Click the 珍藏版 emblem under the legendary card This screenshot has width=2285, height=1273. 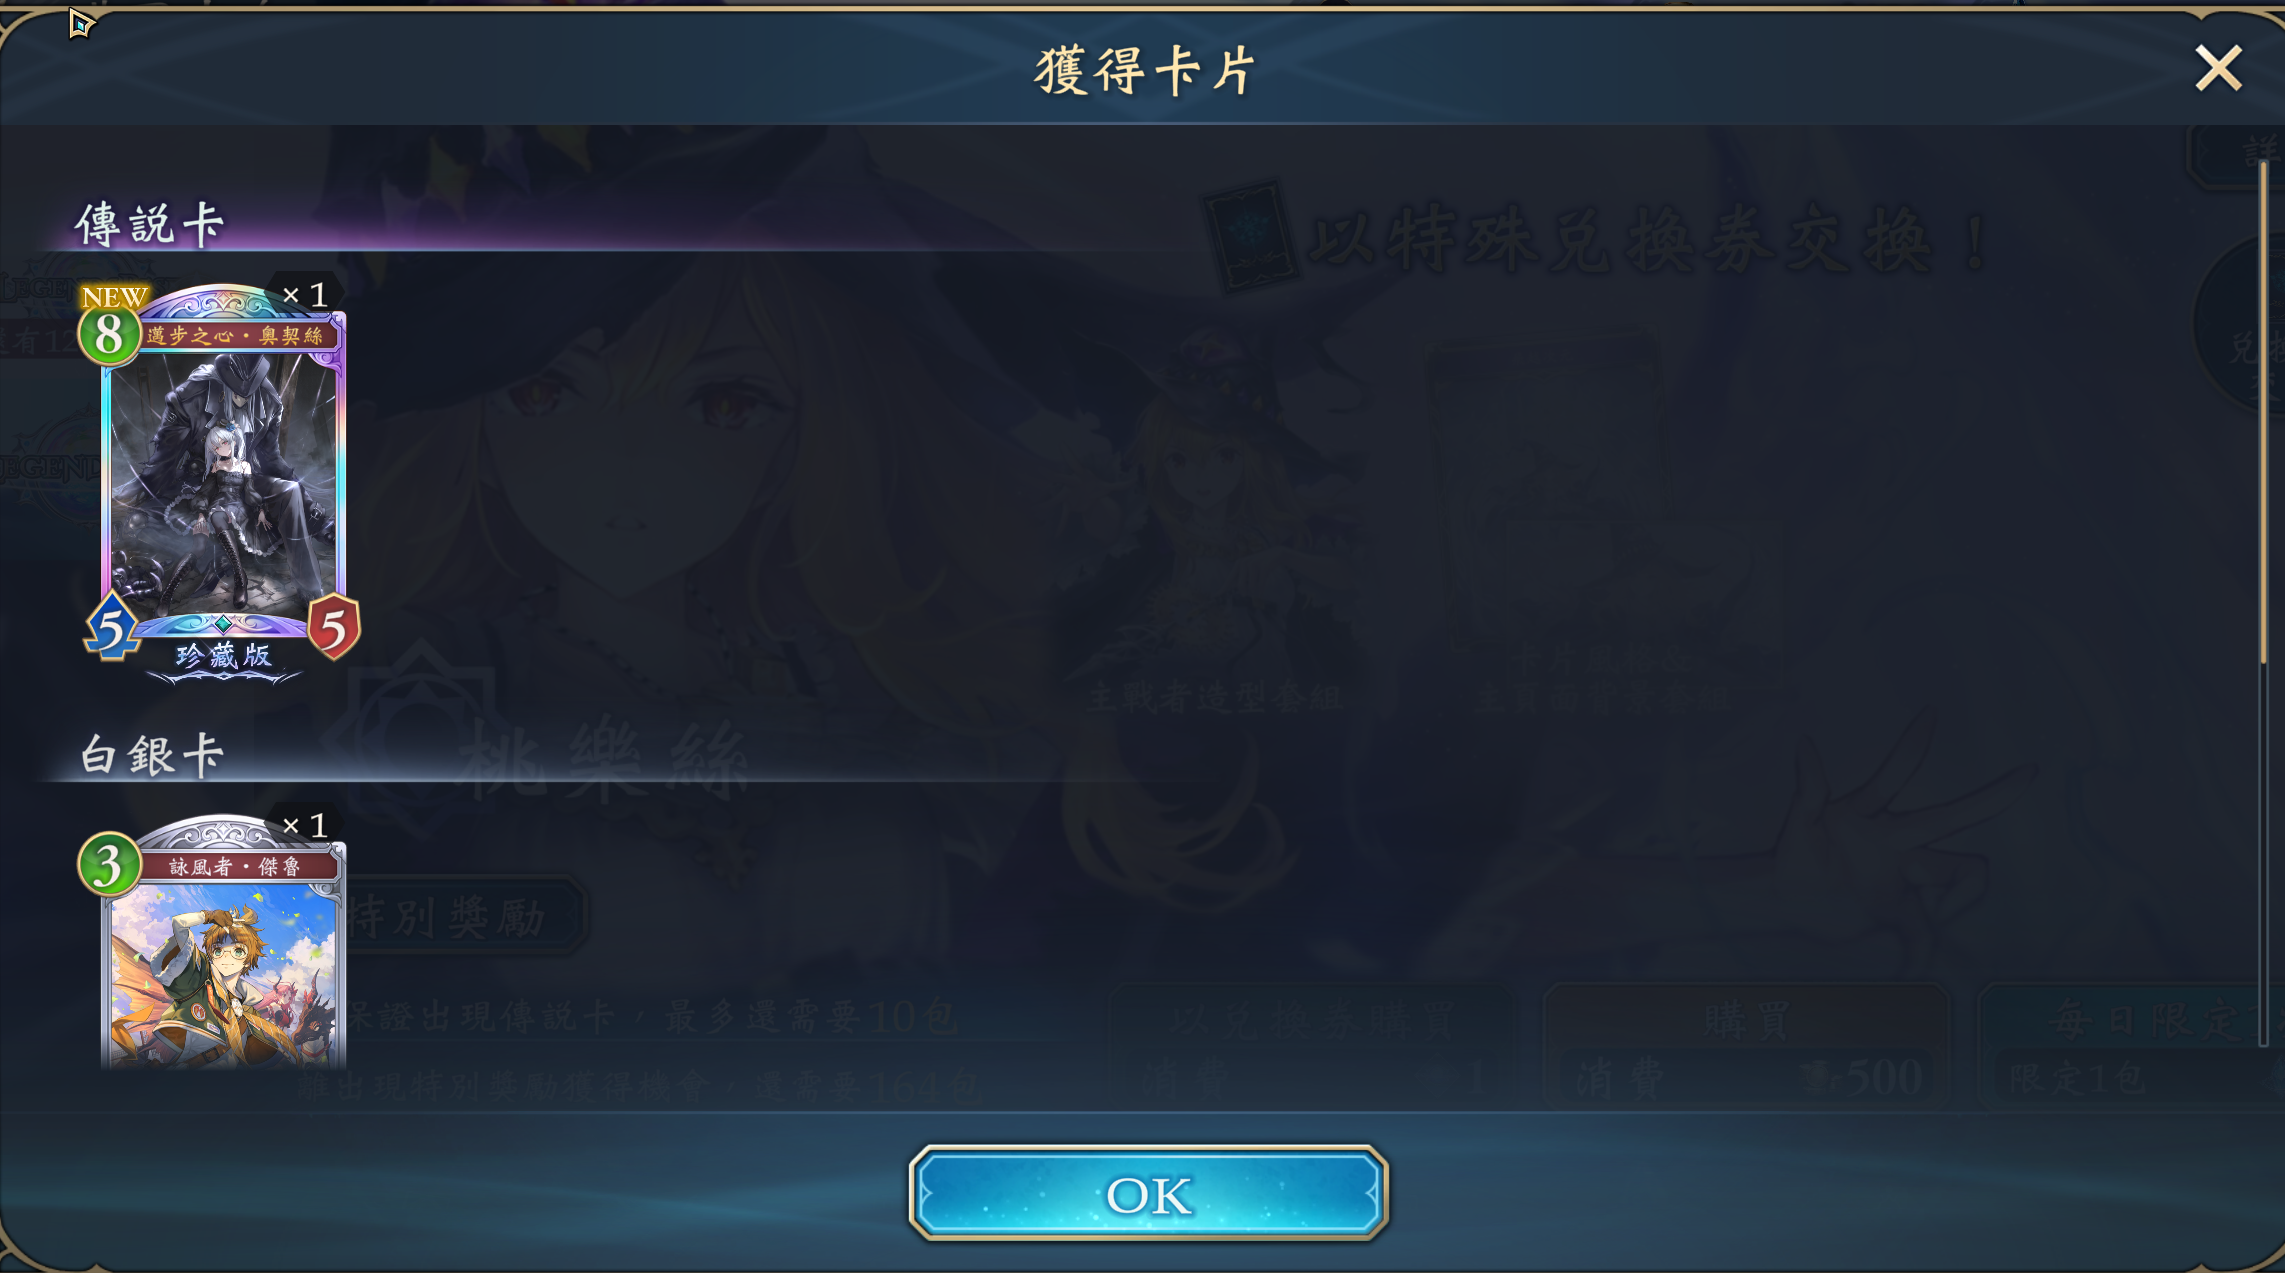click(224, 657)
